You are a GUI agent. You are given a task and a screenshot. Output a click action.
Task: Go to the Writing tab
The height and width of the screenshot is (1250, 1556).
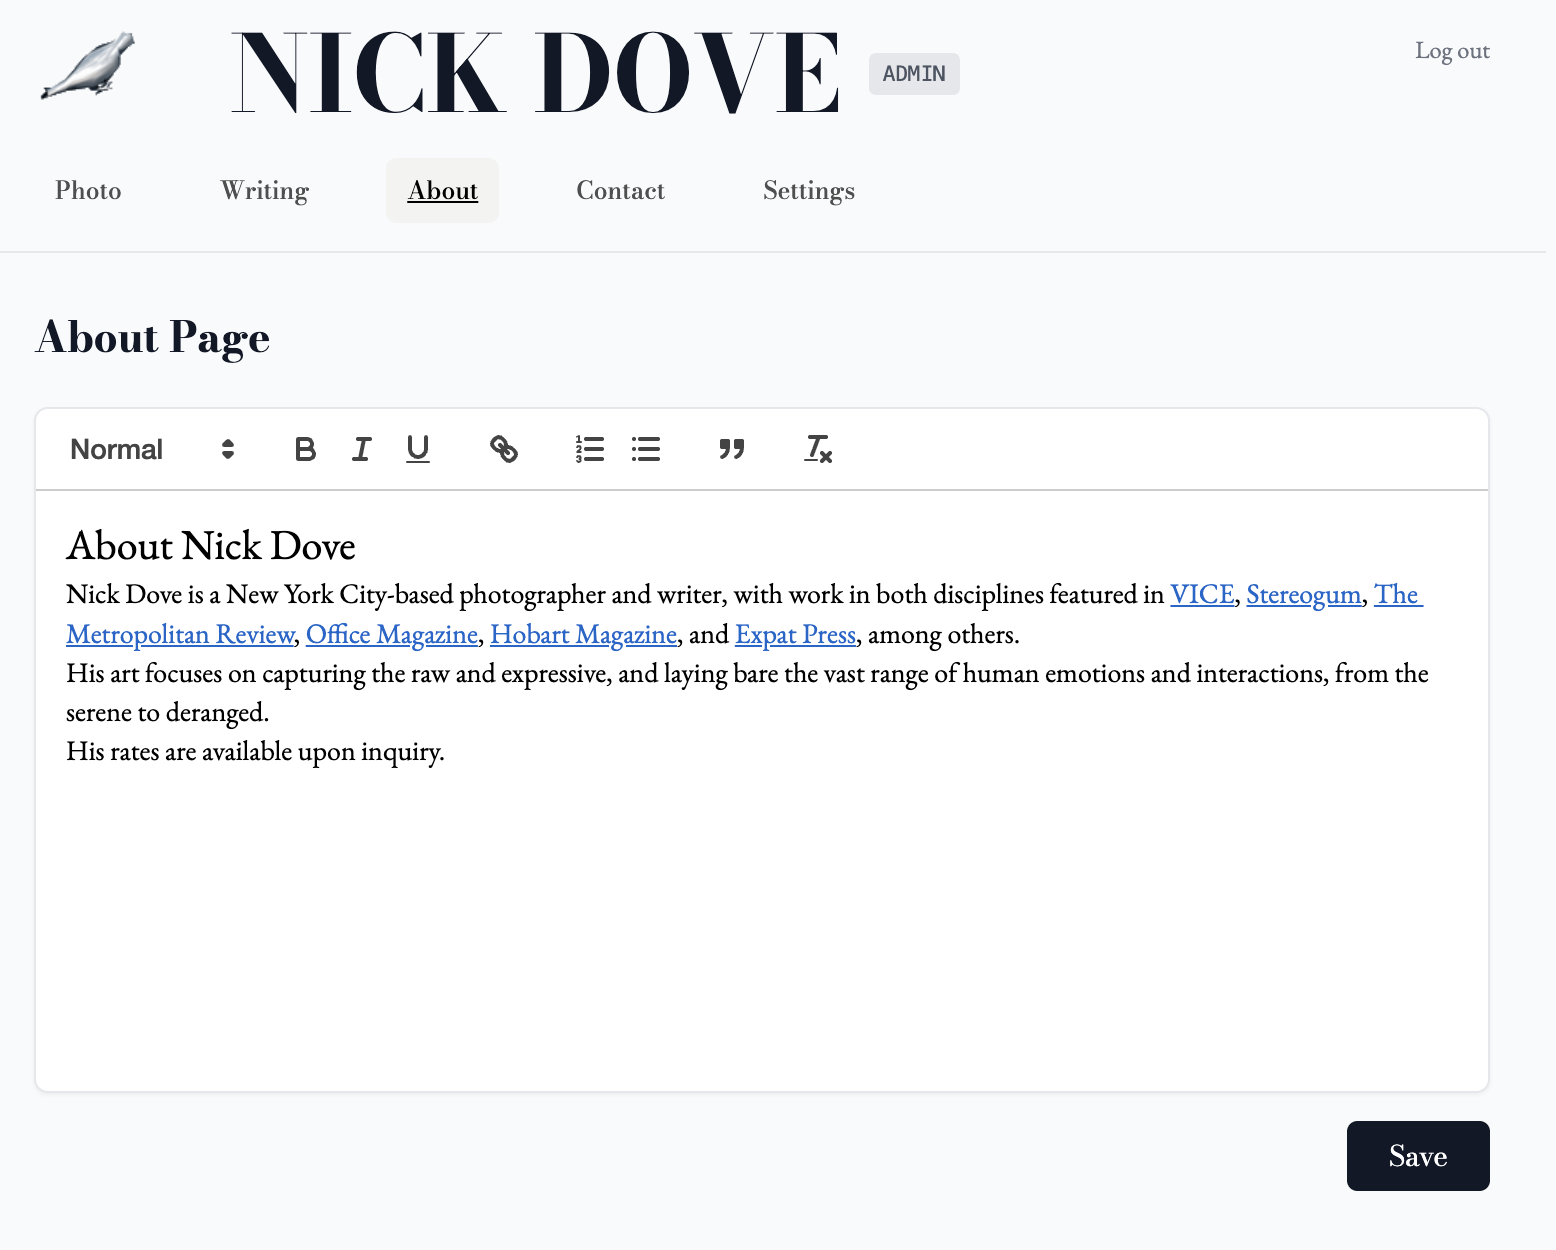(x=265, y=190)
